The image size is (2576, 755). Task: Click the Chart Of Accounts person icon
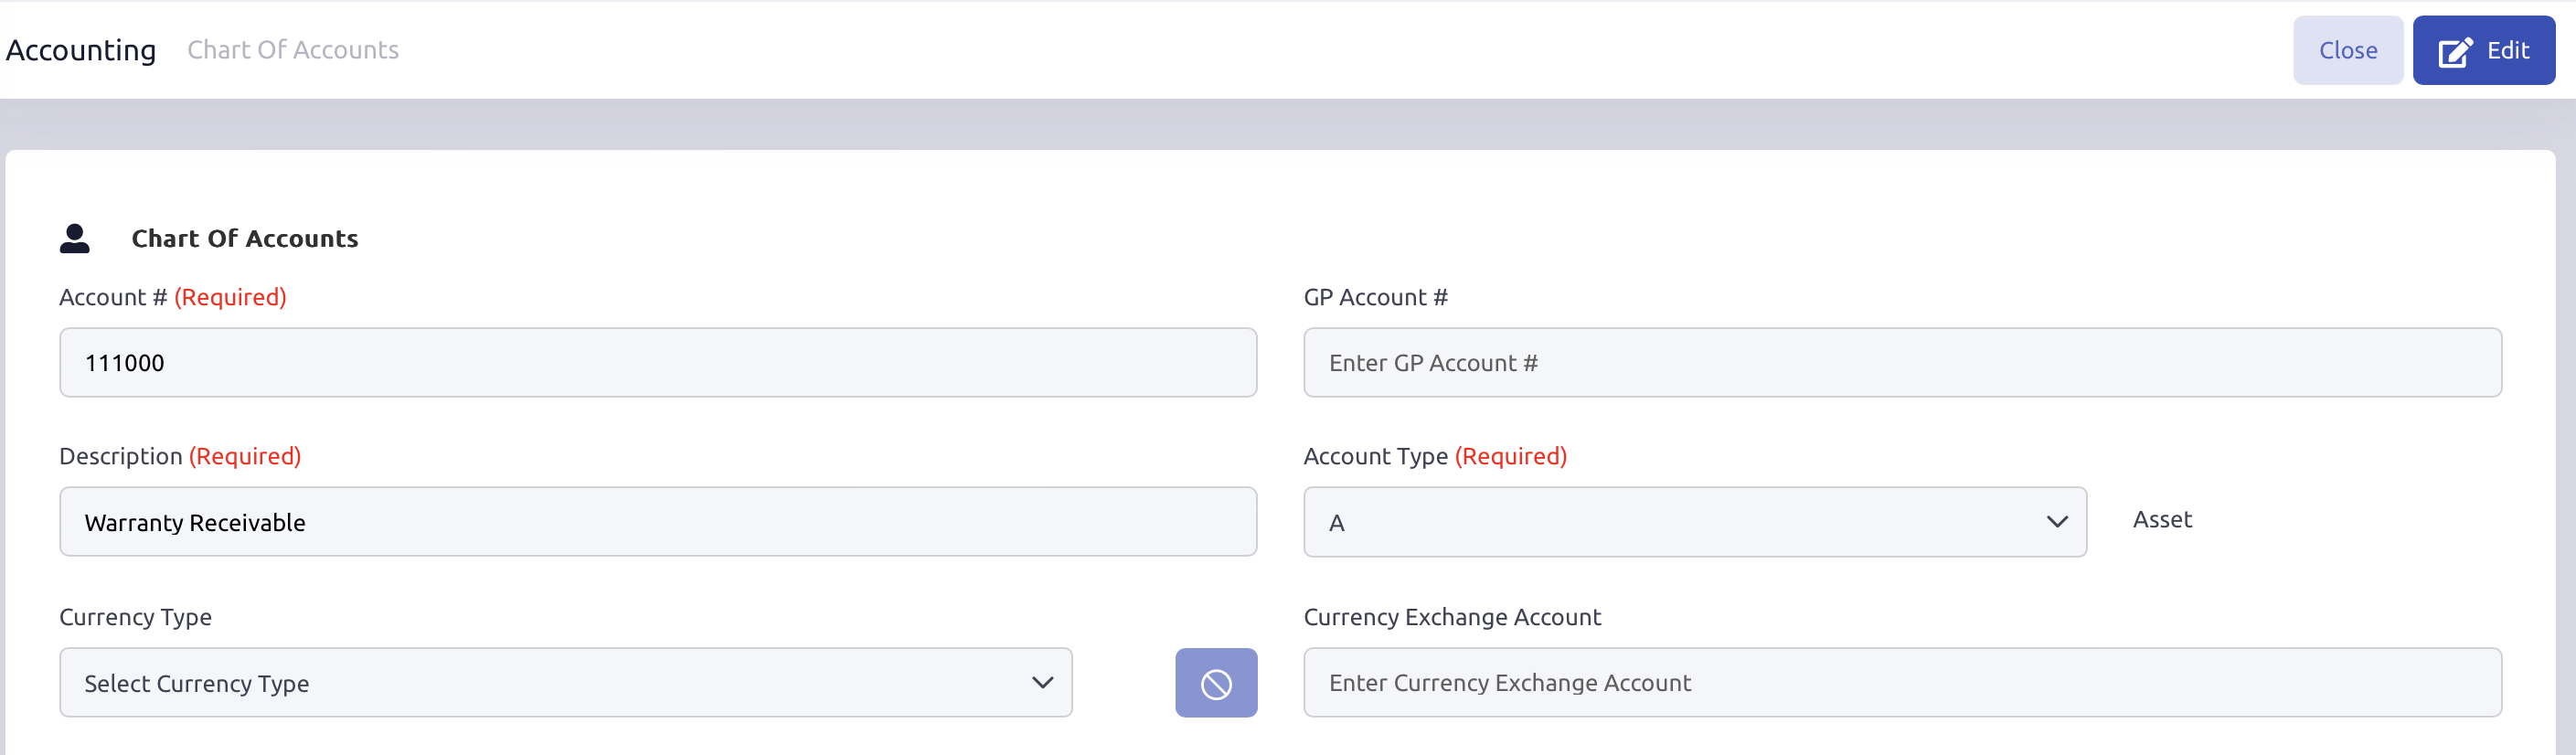(75, 238)
